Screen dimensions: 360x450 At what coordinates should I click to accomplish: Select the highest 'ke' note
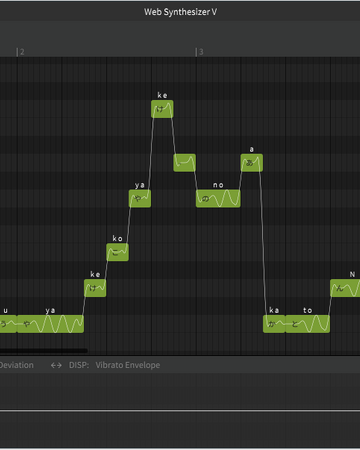coord(162,109)
